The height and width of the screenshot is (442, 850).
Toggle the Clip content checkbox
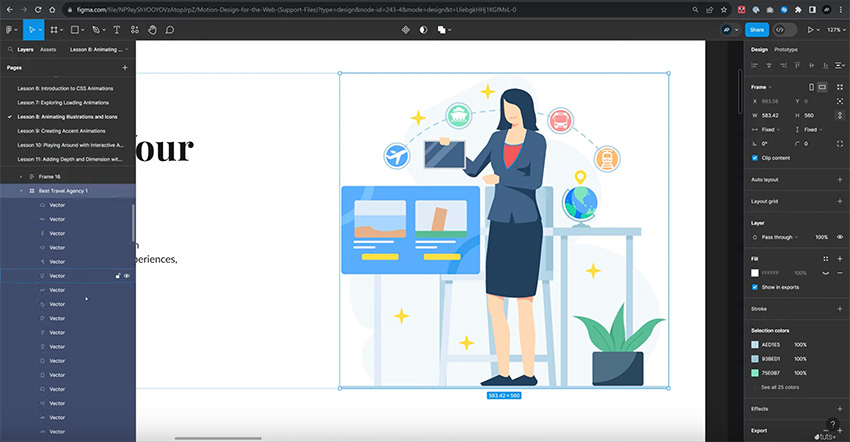pyautogui.click(x=755, y=158)
